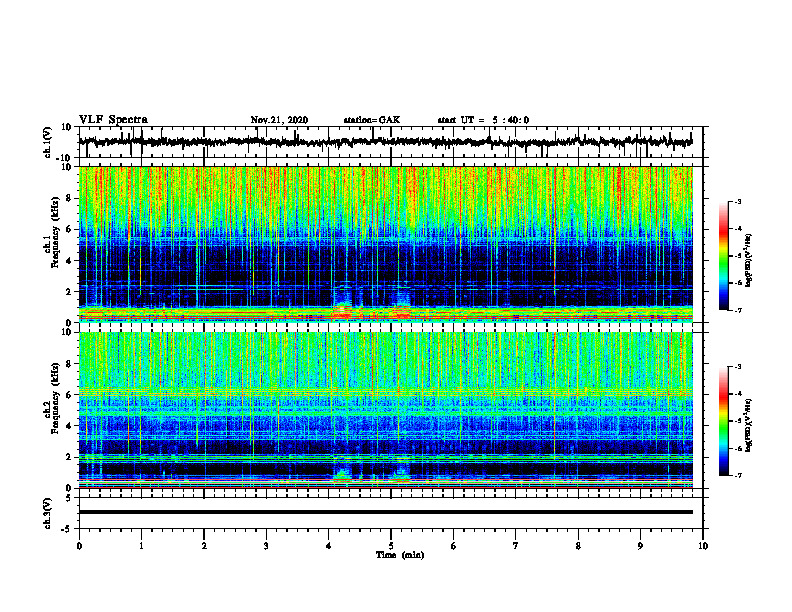The width and height of the screenshot is (792, 612).
Task: Click the 5 minute tick label
Action: pos(391,546)
